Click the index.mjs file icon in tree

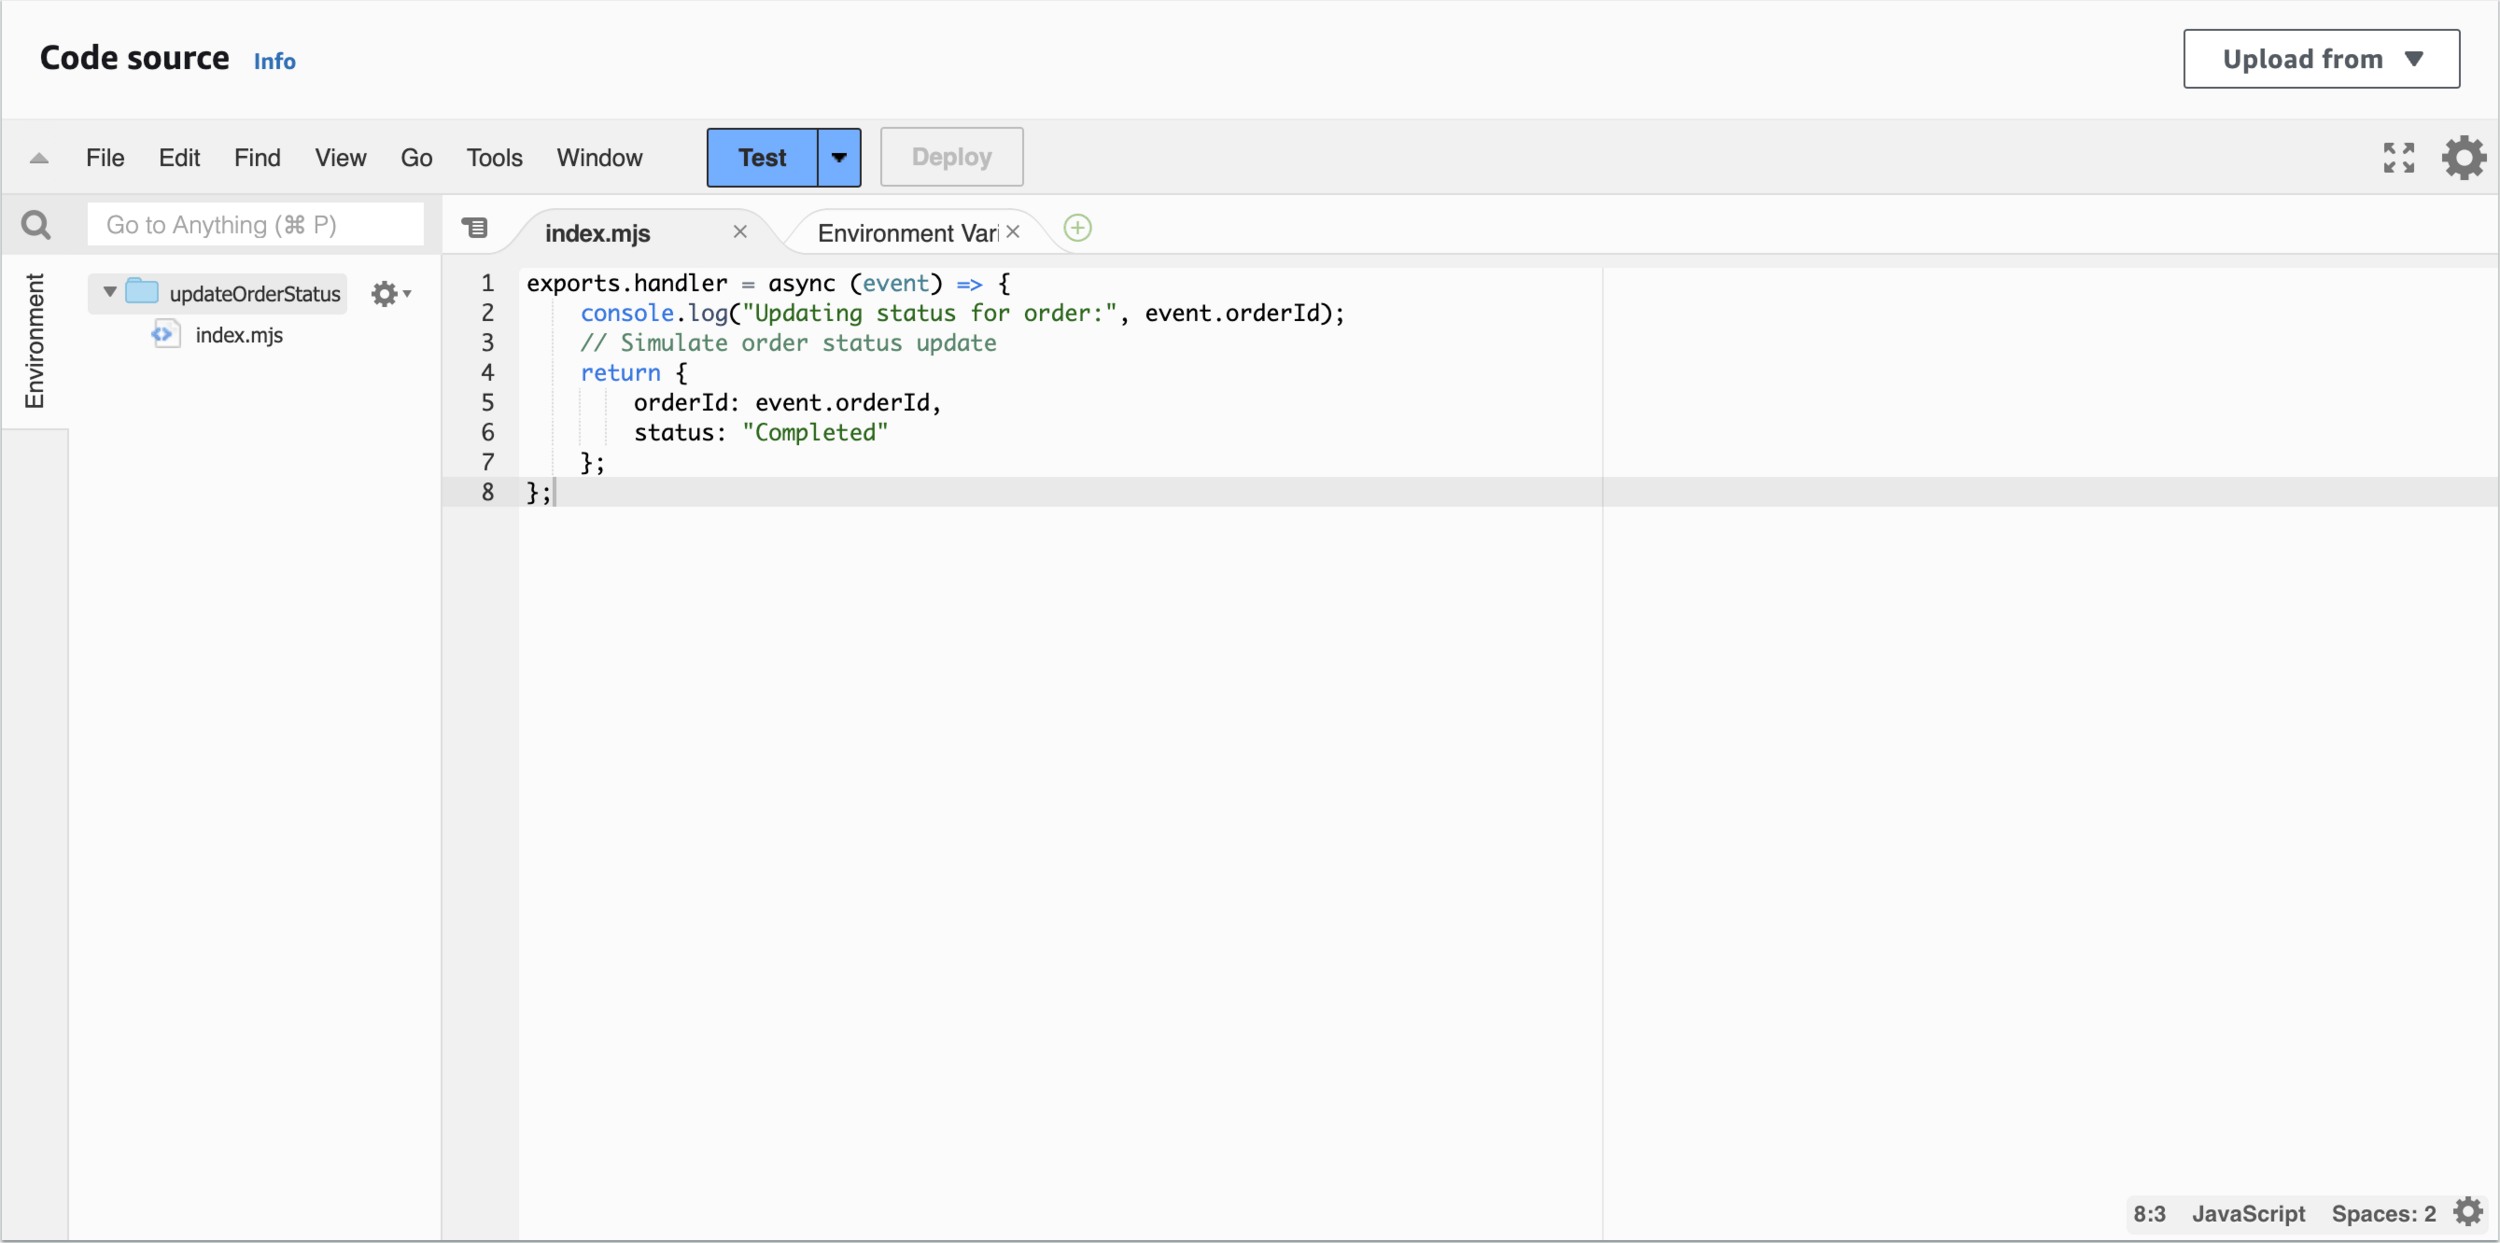(165, 334)
